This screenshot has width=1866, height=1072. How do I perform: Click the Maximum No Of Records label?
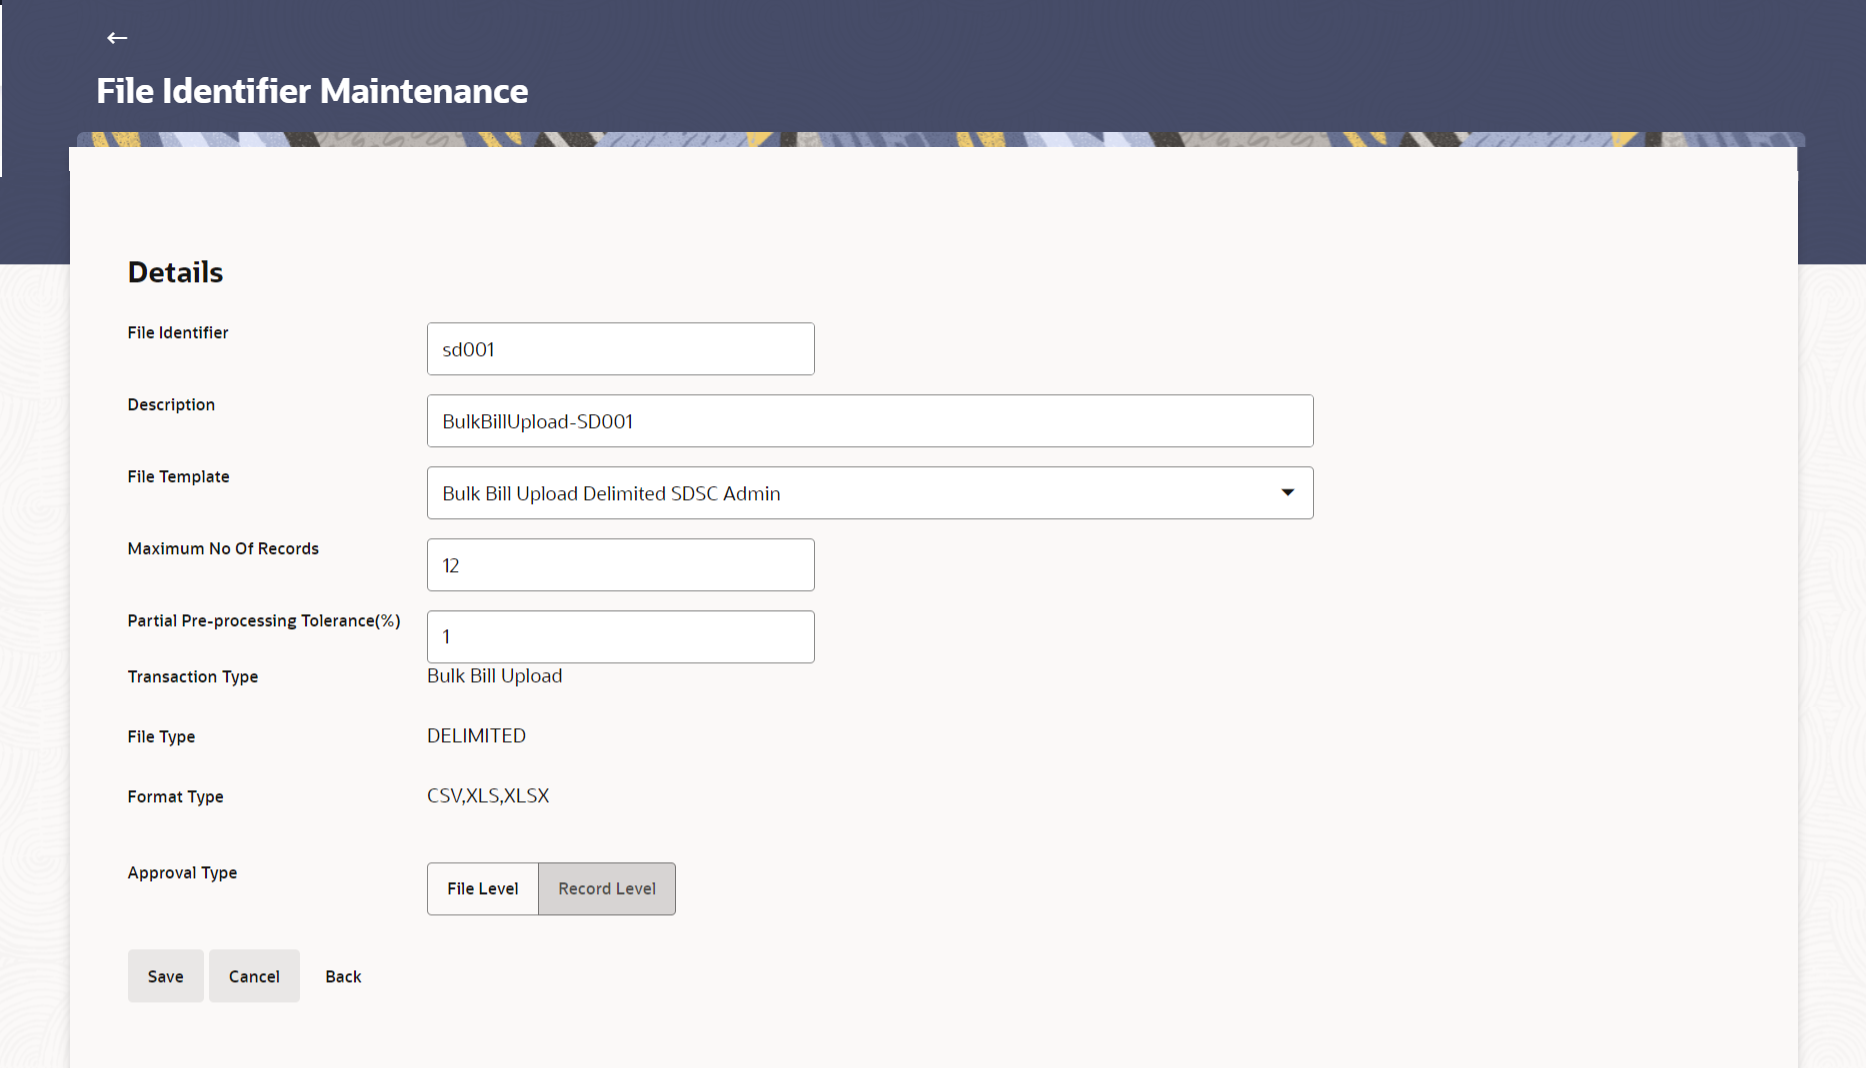point(223,549)
